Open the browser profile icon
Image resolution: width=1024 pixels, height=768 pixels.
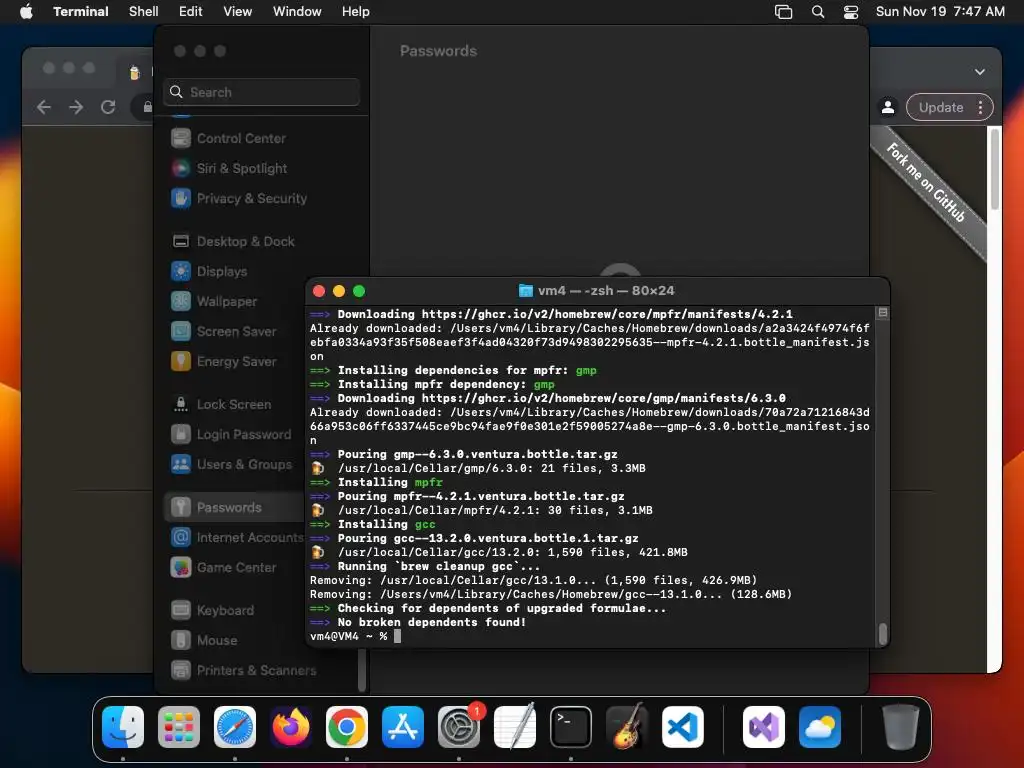tap(888, 107)
